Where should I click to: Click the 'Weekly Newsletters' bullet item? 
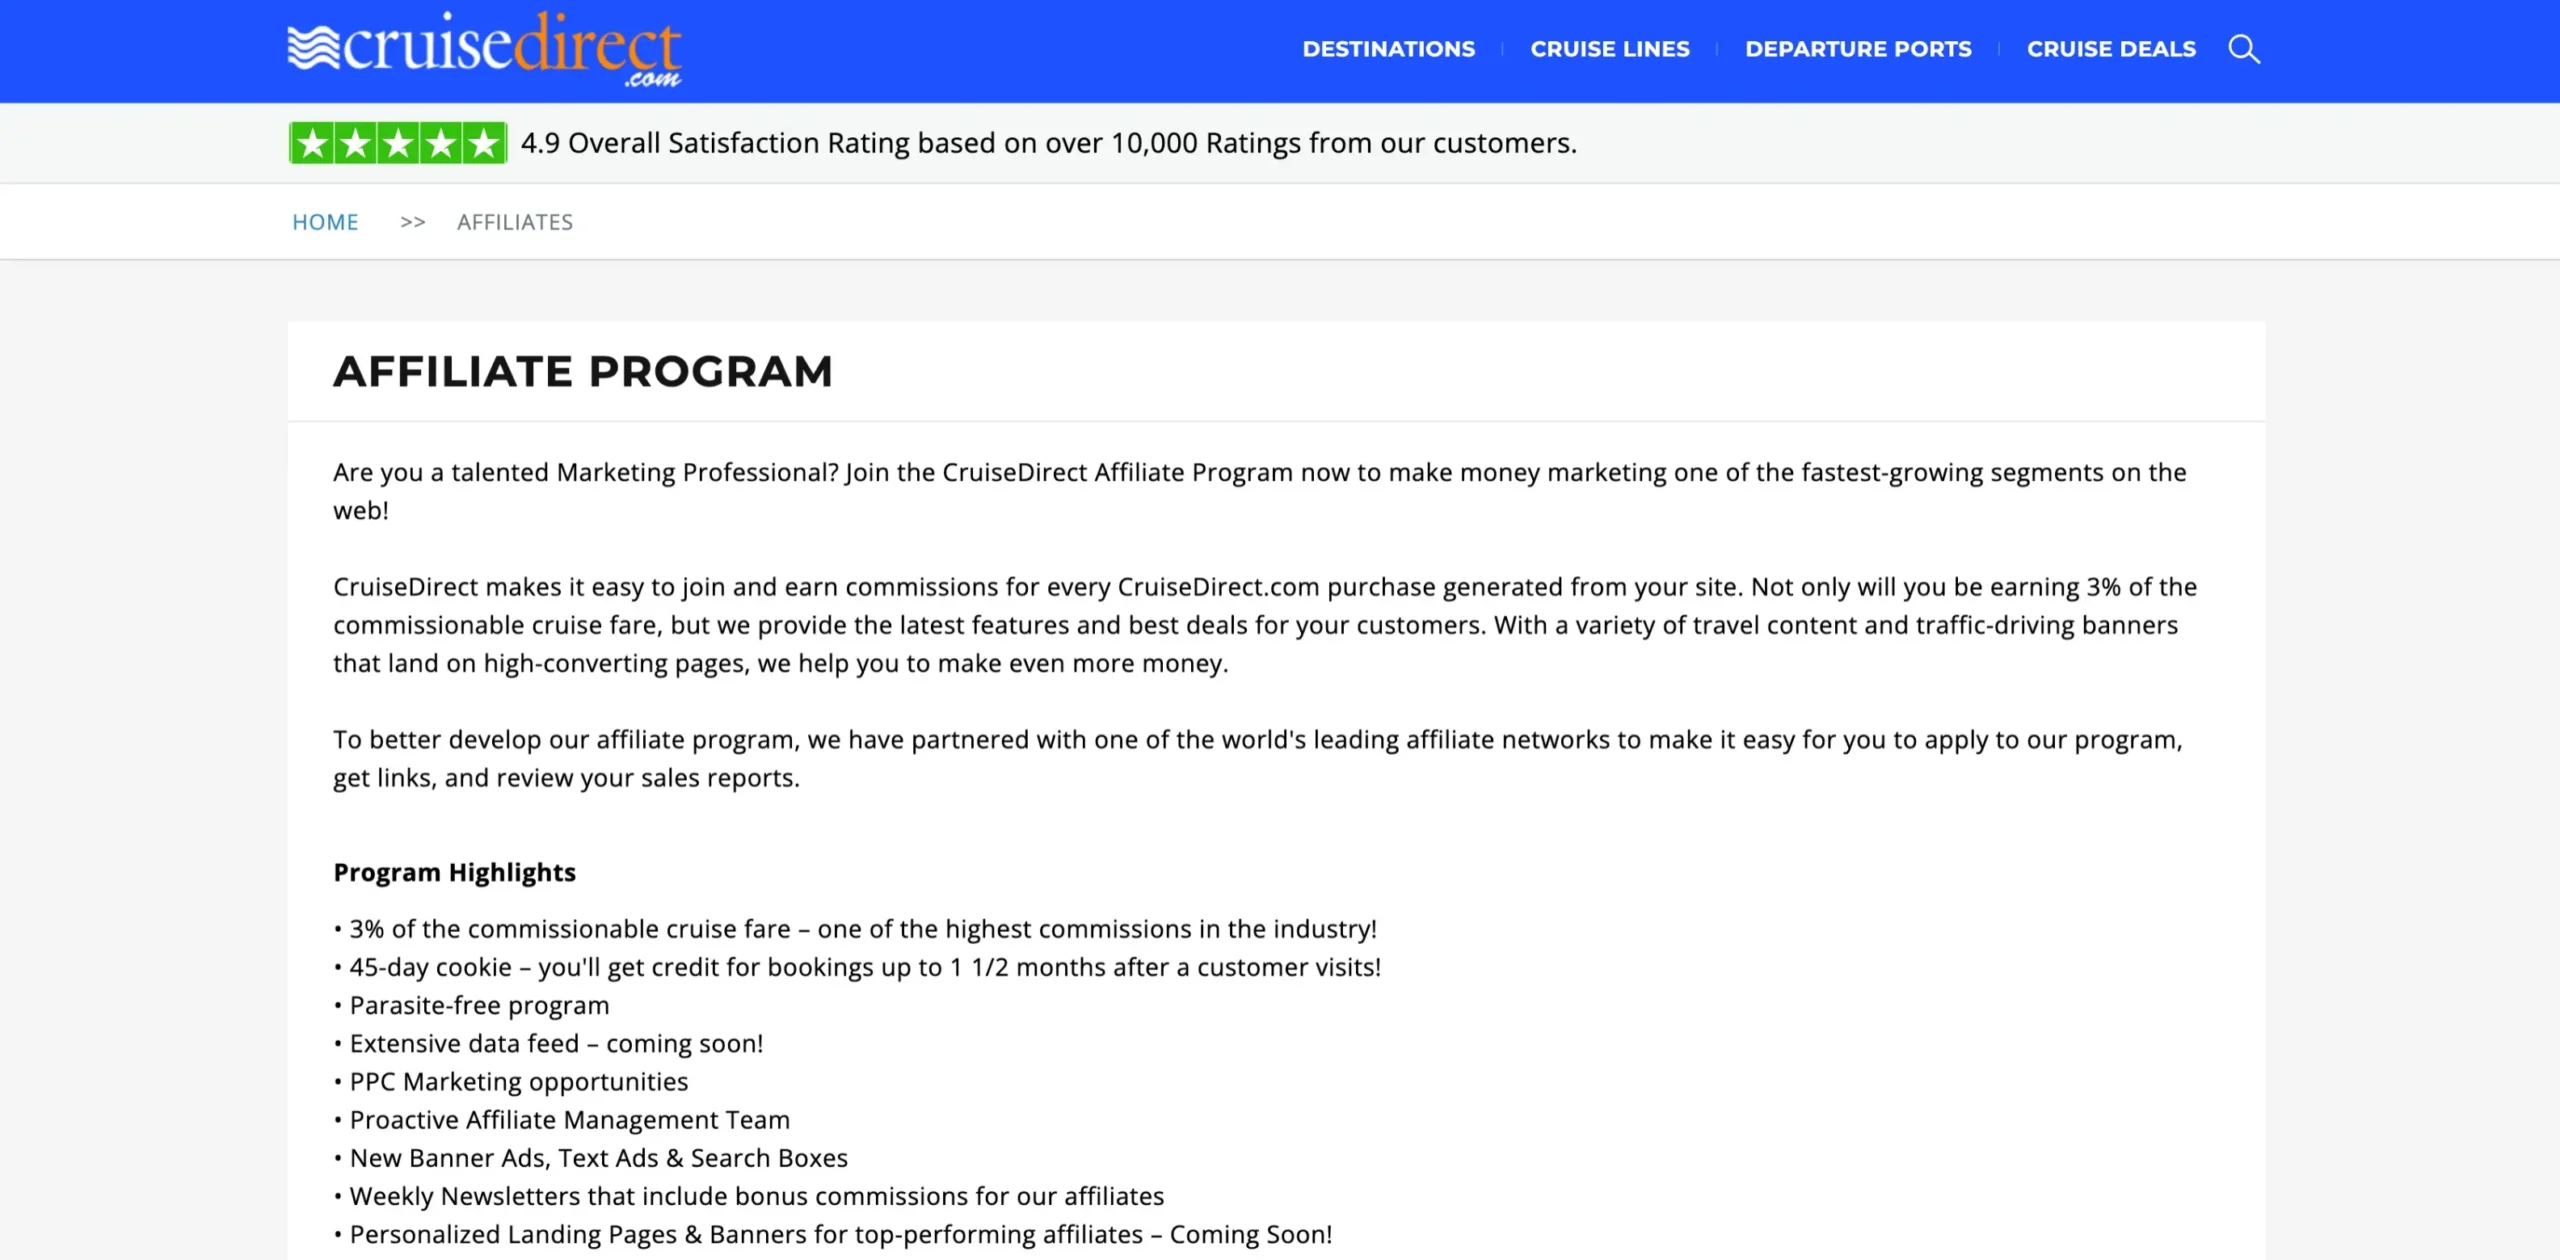tap(749, 1196)
